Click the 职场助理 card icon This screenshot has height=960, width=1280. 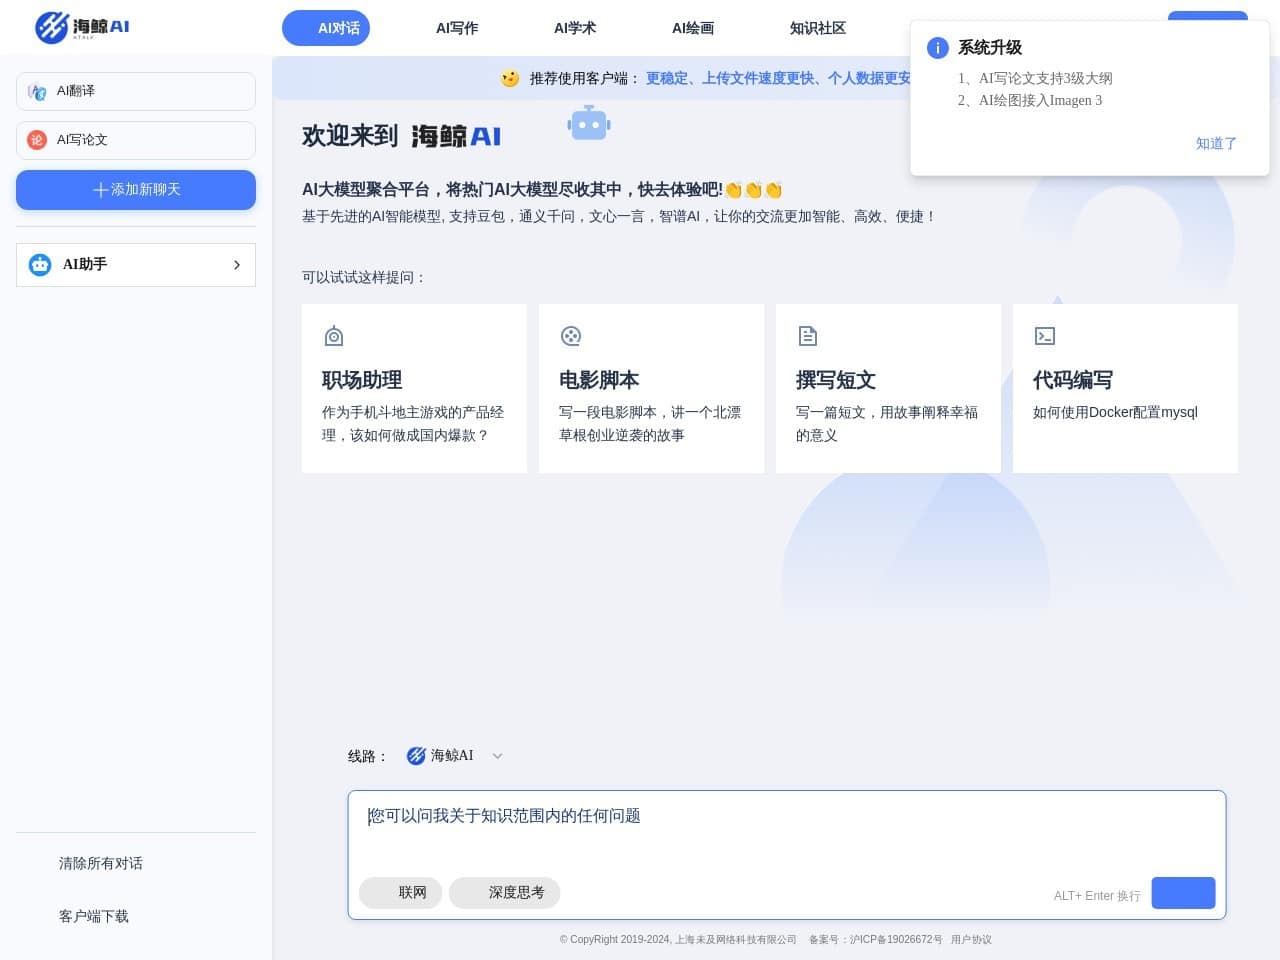click(x=334, y=336)
